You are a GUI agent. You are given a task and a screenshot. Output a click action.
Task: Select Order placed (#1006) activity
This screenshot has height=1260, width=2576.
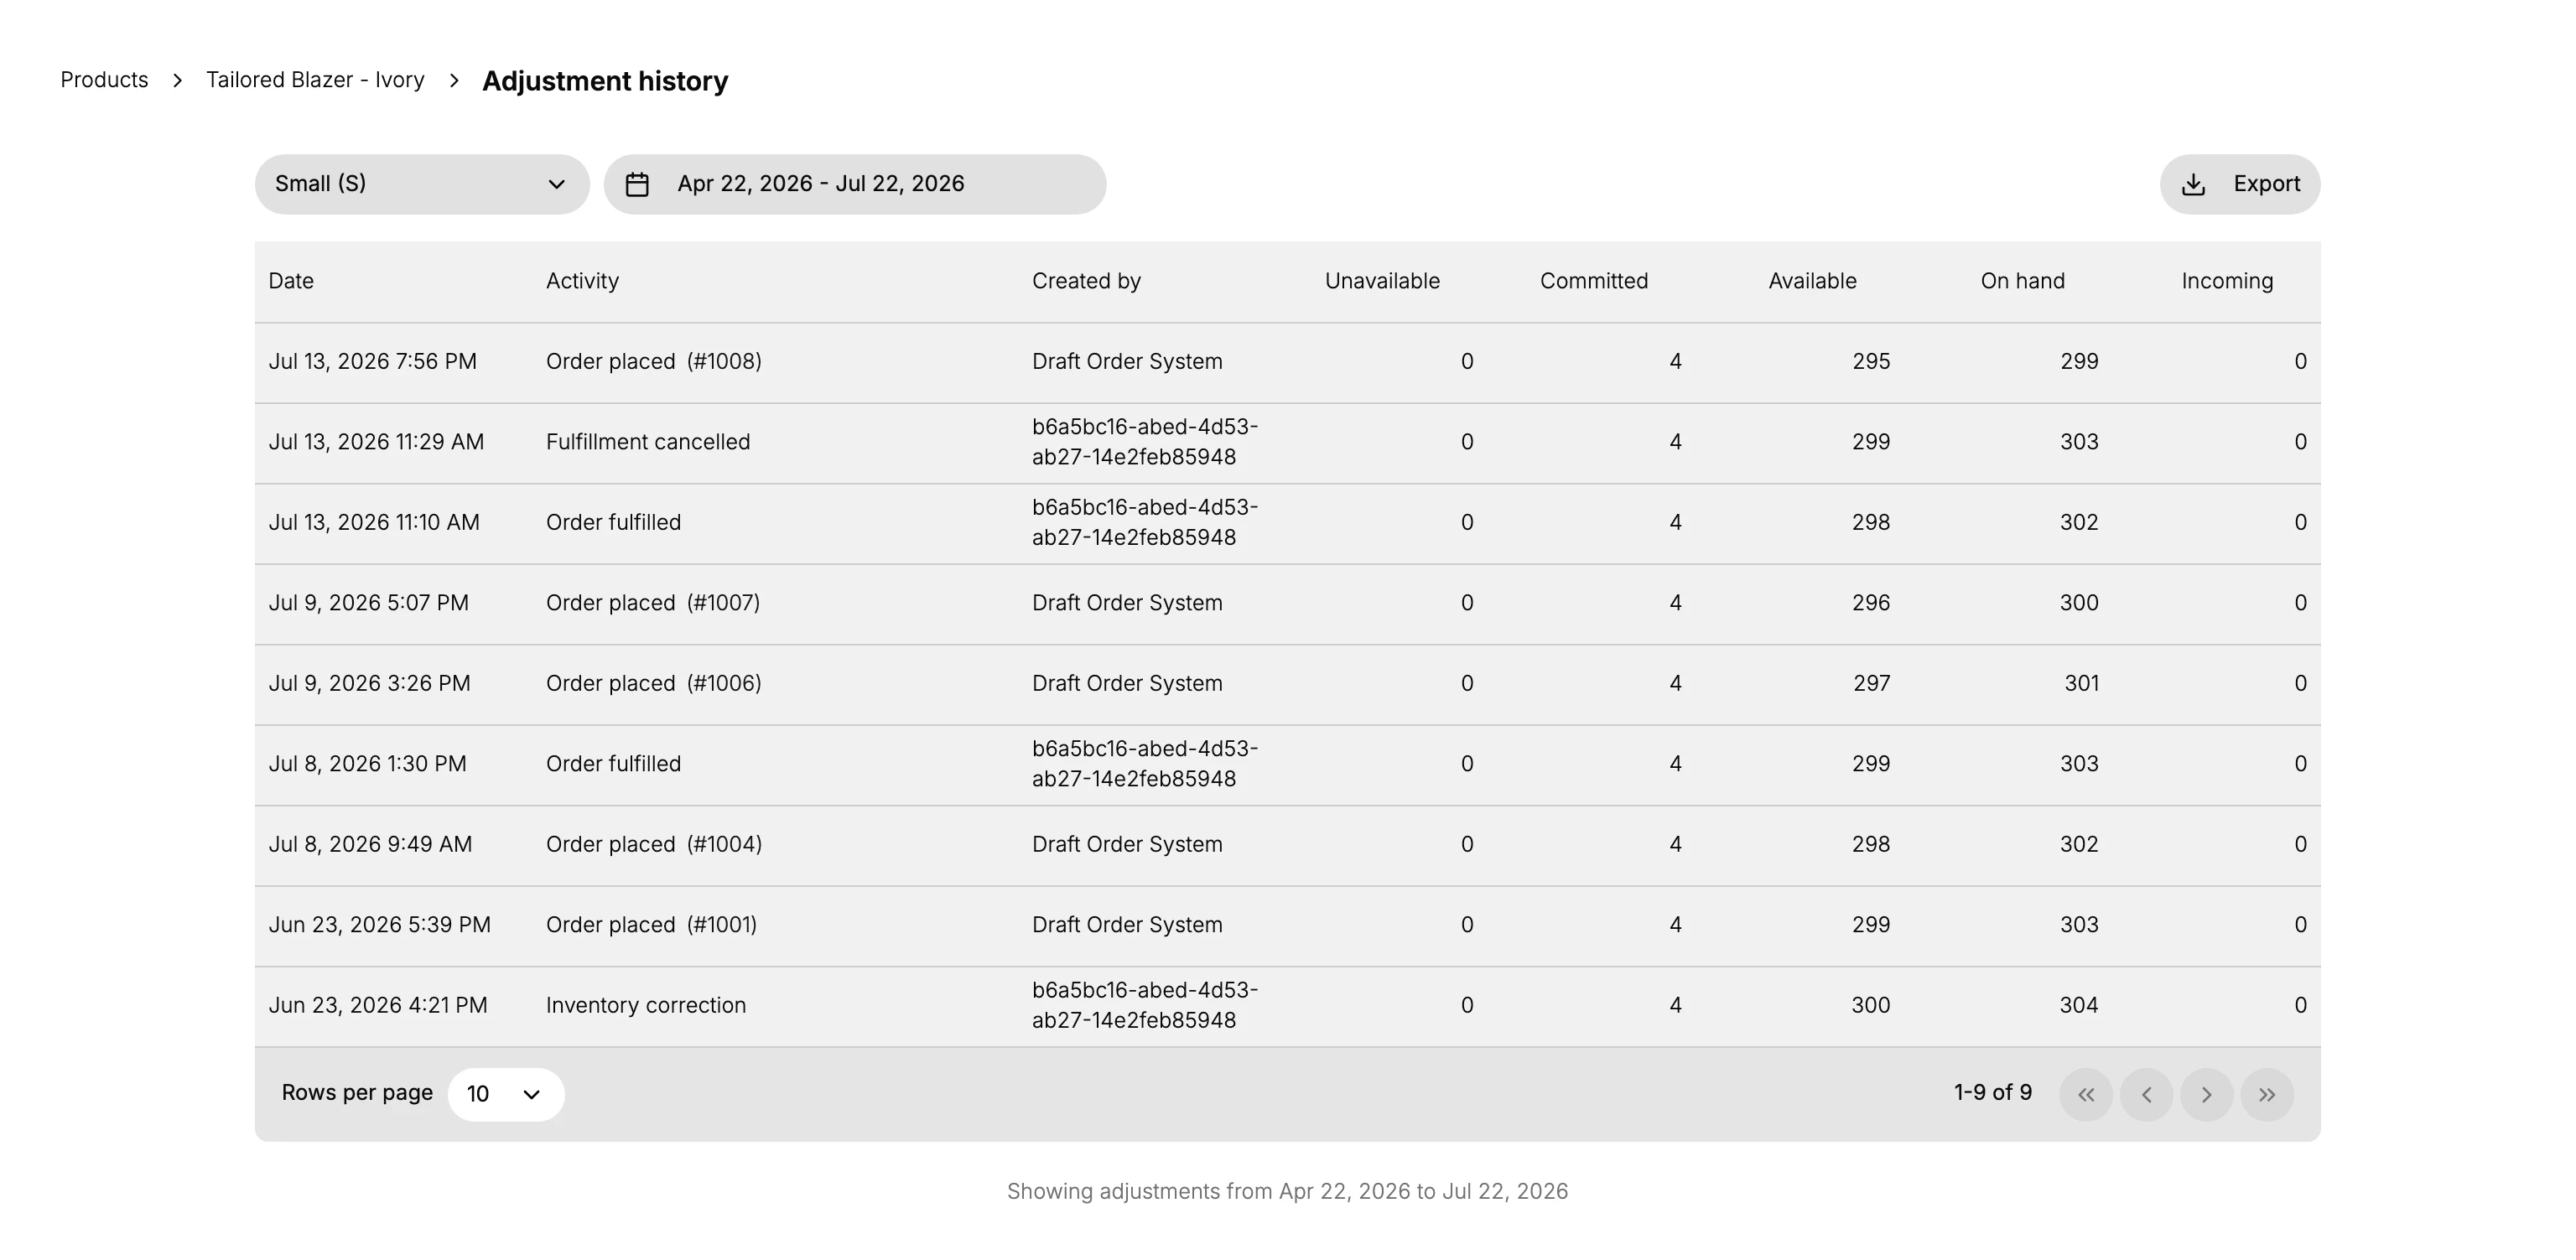654,684
